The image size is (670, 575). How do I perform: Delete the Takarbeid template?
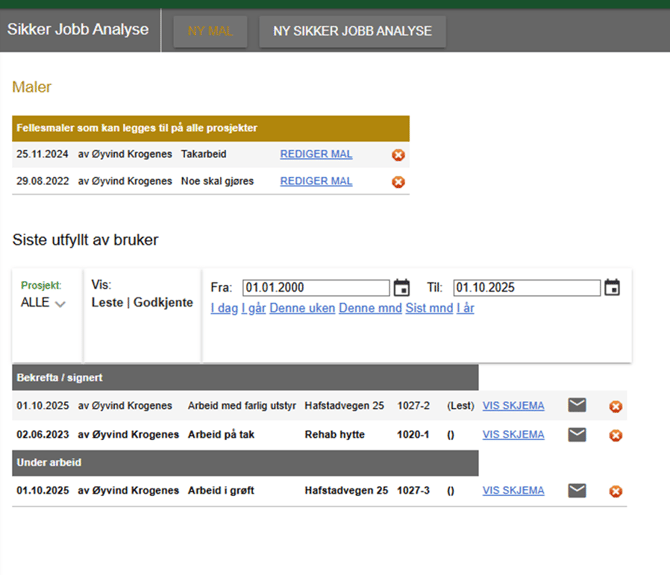pyautogui.click(x=398, y=155)
